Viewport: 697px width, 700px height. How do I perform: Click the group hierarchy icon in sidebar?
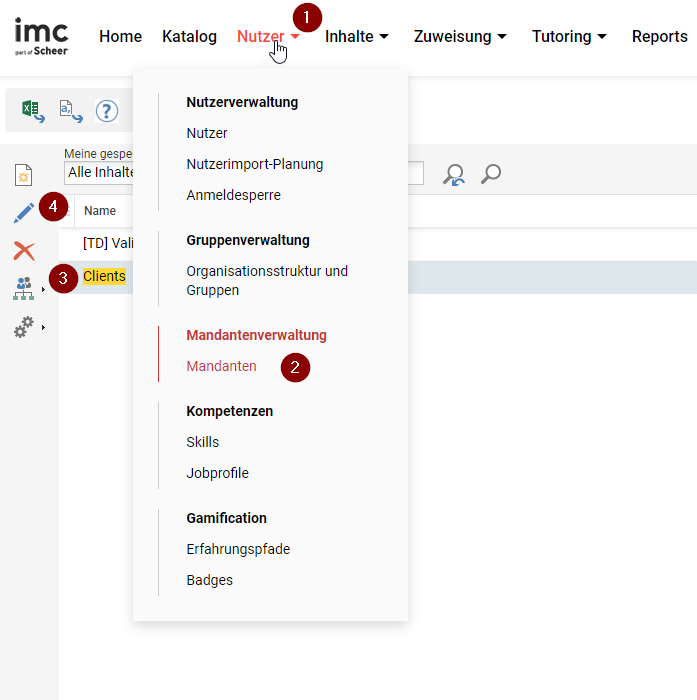coord(23,289)
